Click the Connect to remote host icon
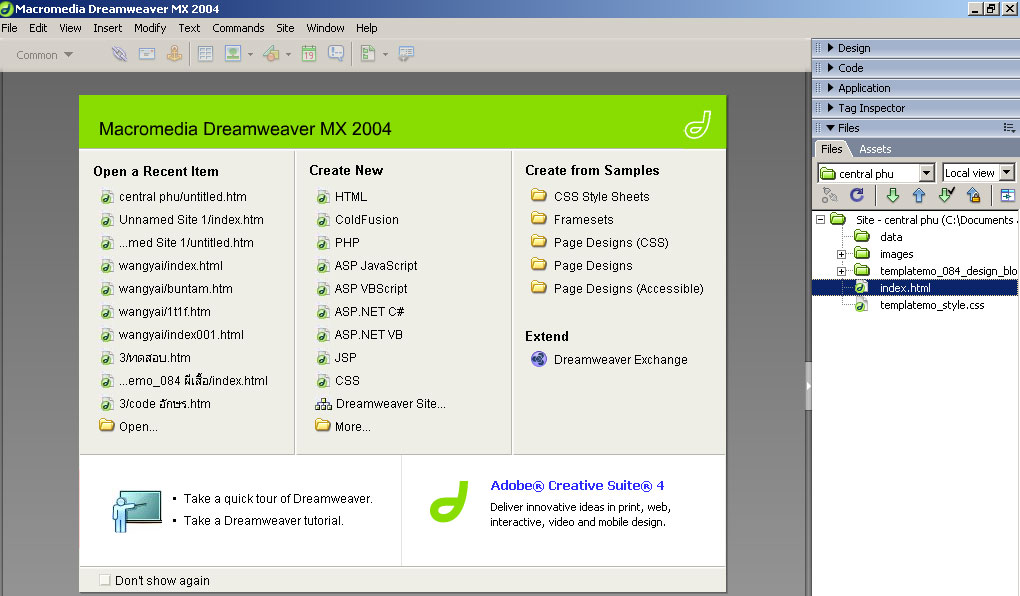Image resolution: width=1020 pixels, height=596 pixels. [x=829, y=195]
